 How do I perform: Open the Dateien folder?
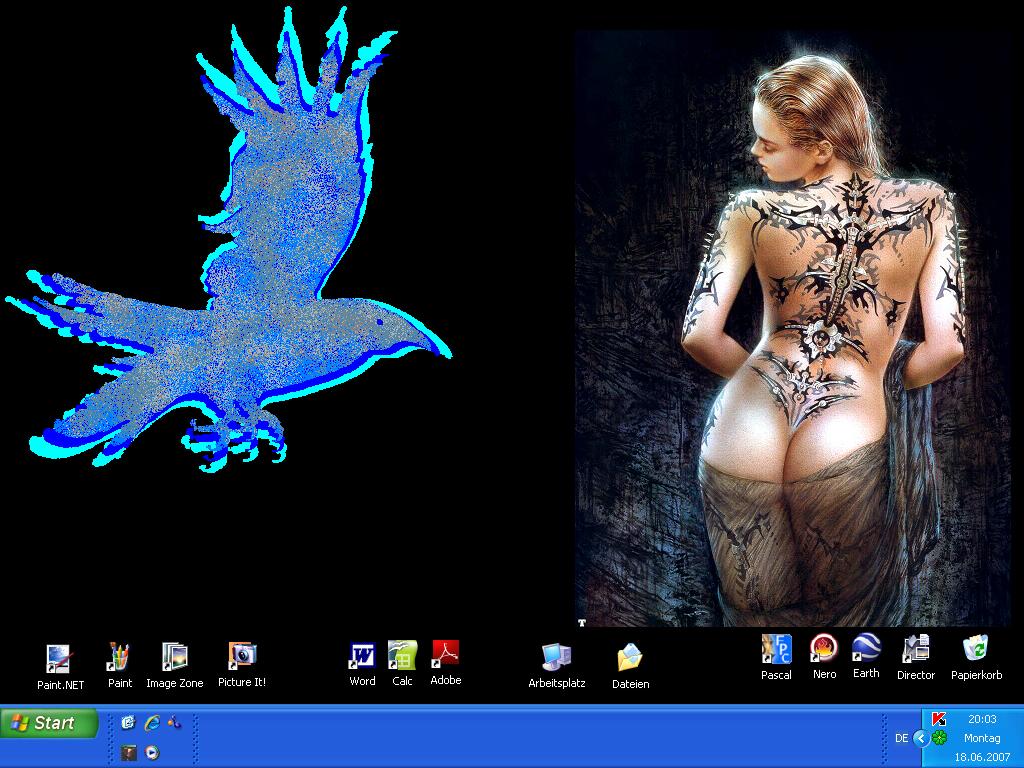click(x=630, y=659)
